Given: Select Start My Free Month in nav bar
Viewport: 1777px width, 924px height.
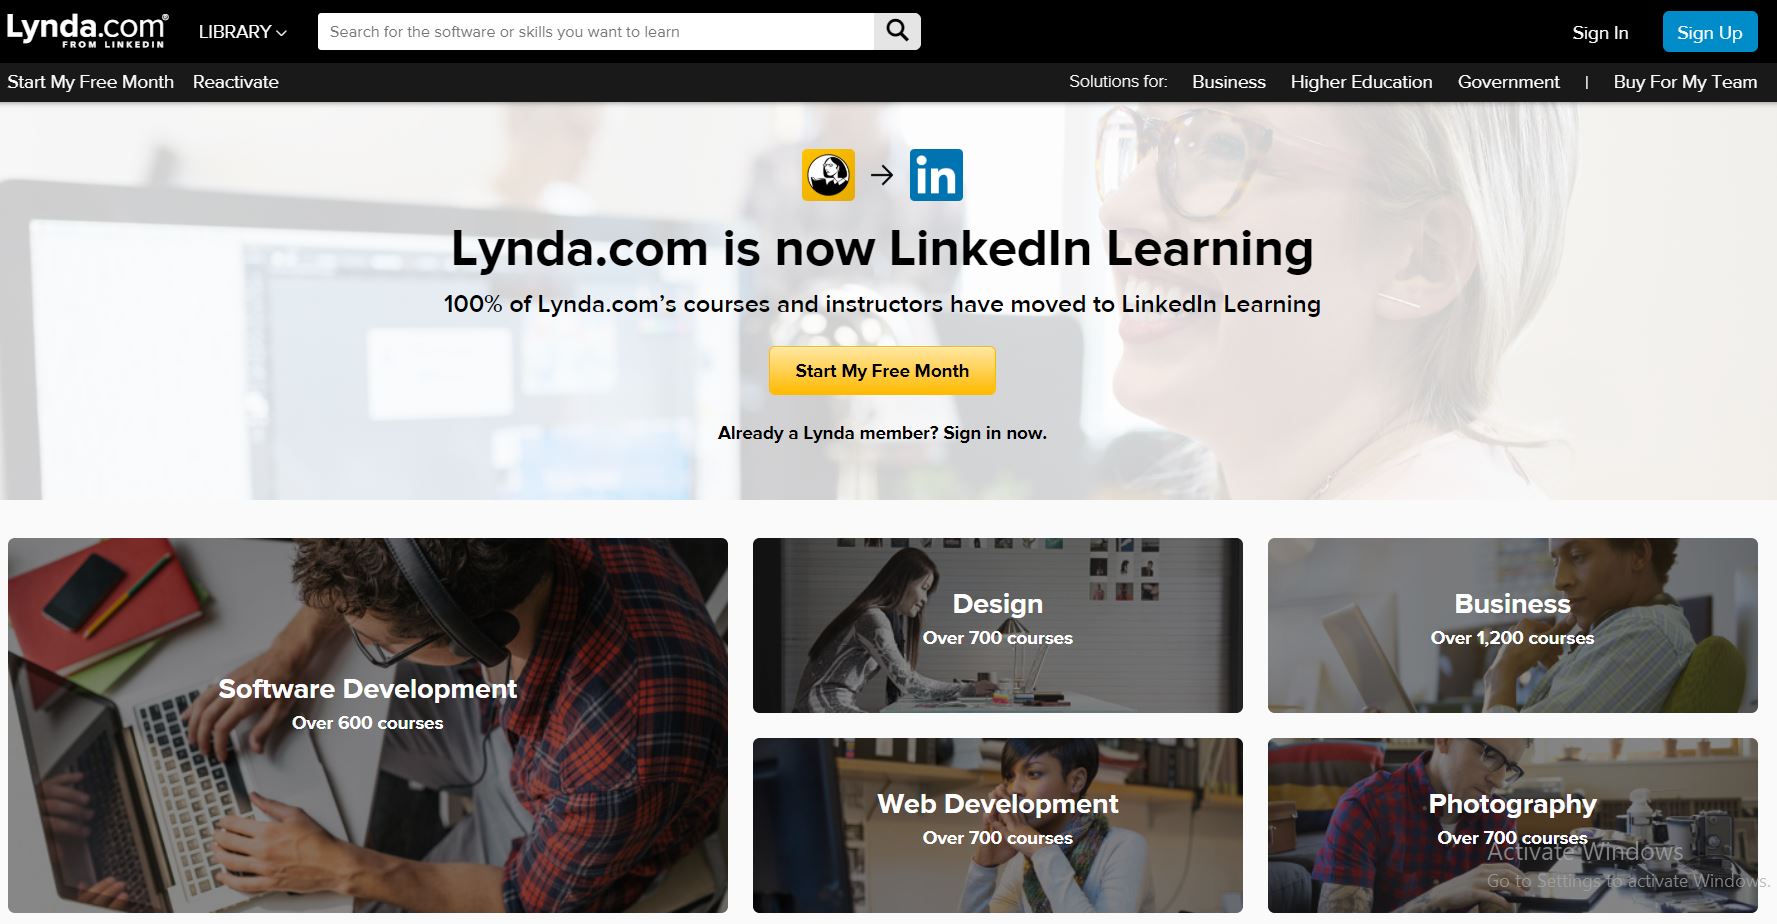Looking at the screenshot, I should (x=90, y=82).
